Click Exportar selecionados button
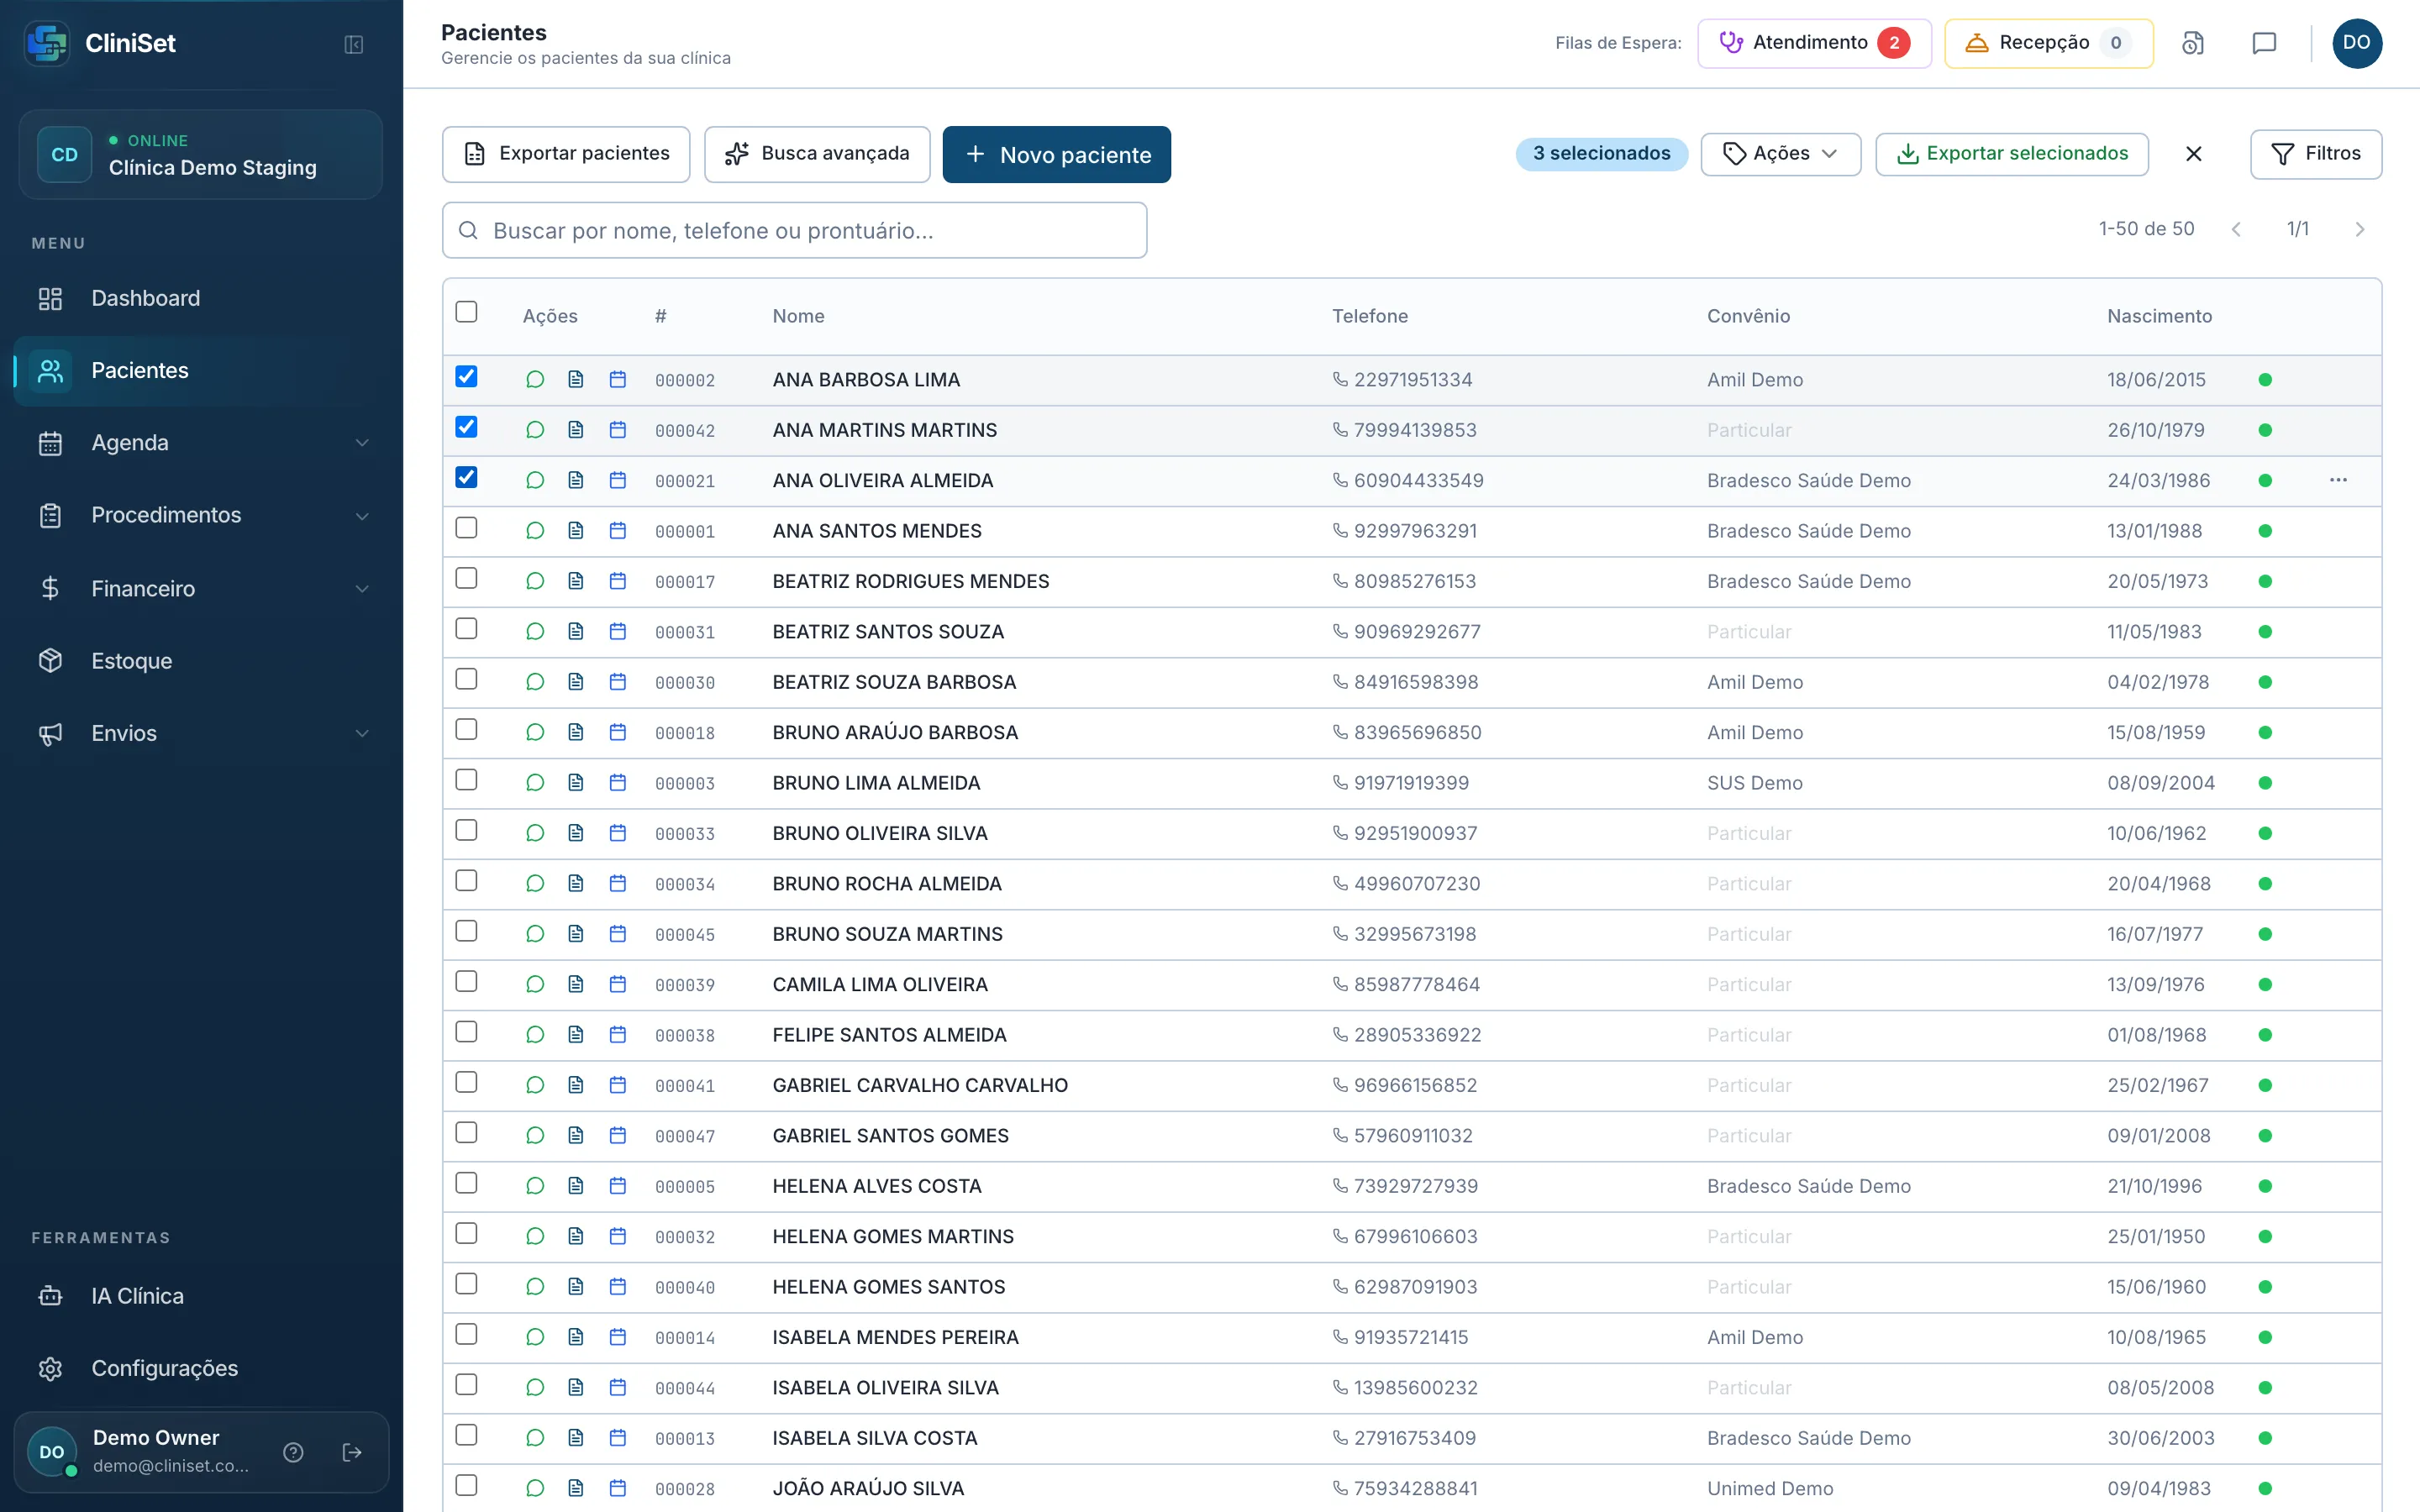This screenshot has width=2420, height=1512. [2011, 154]
